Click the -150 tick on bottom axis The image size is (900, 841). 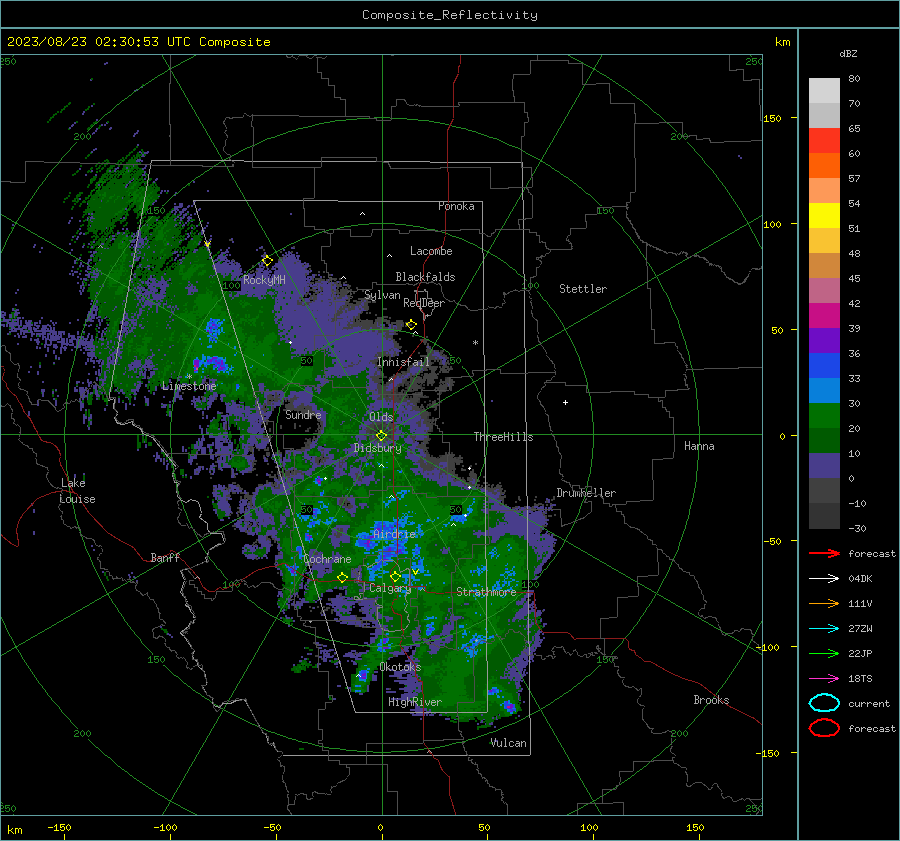click(59, 828)
